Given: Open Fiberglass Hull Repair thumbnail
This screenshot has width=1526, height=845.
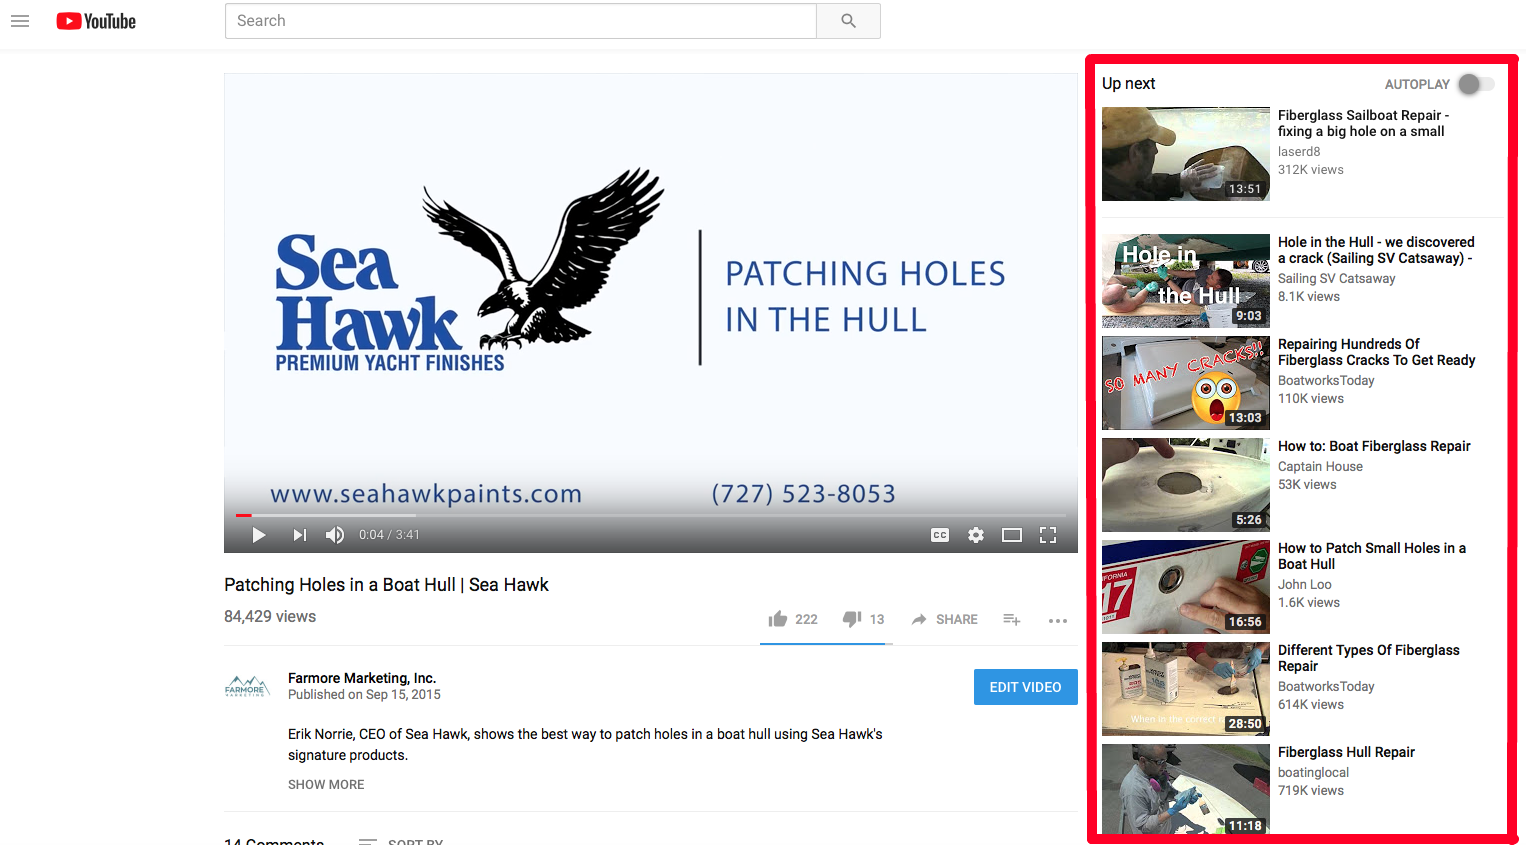Looking at the screenshot, I should click(x=1186, y=791).
